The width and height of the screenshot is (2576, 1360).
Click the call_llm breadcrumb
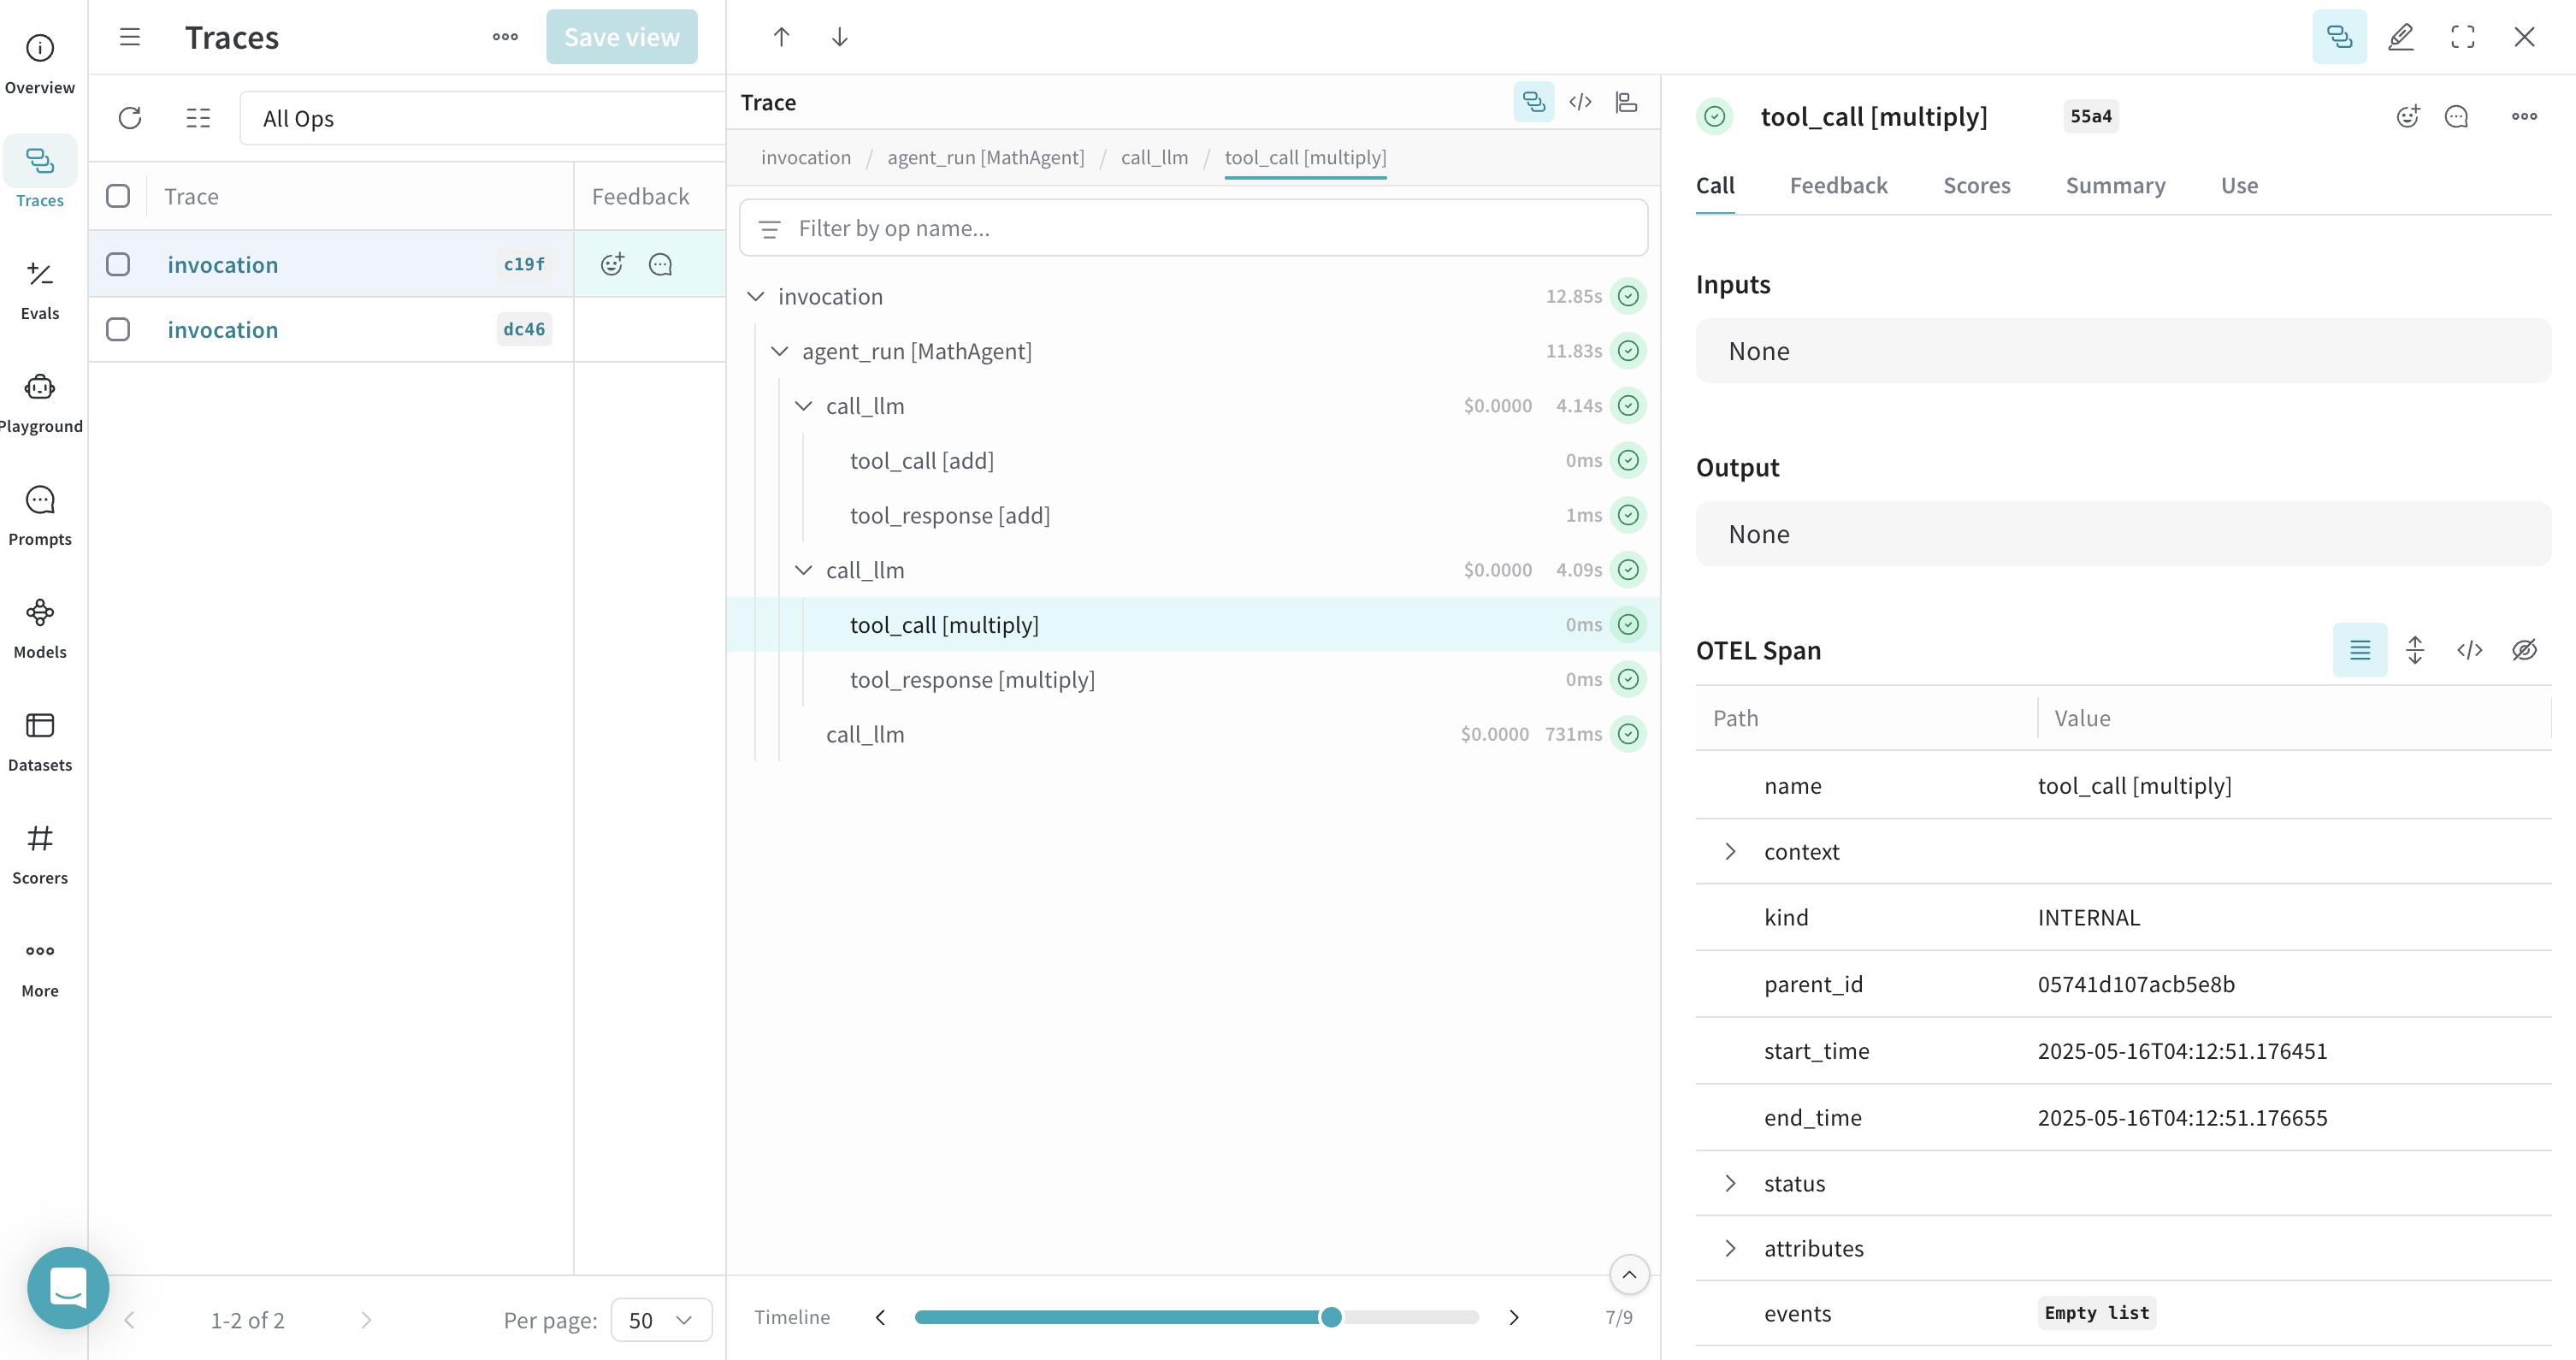point(1154,157)
